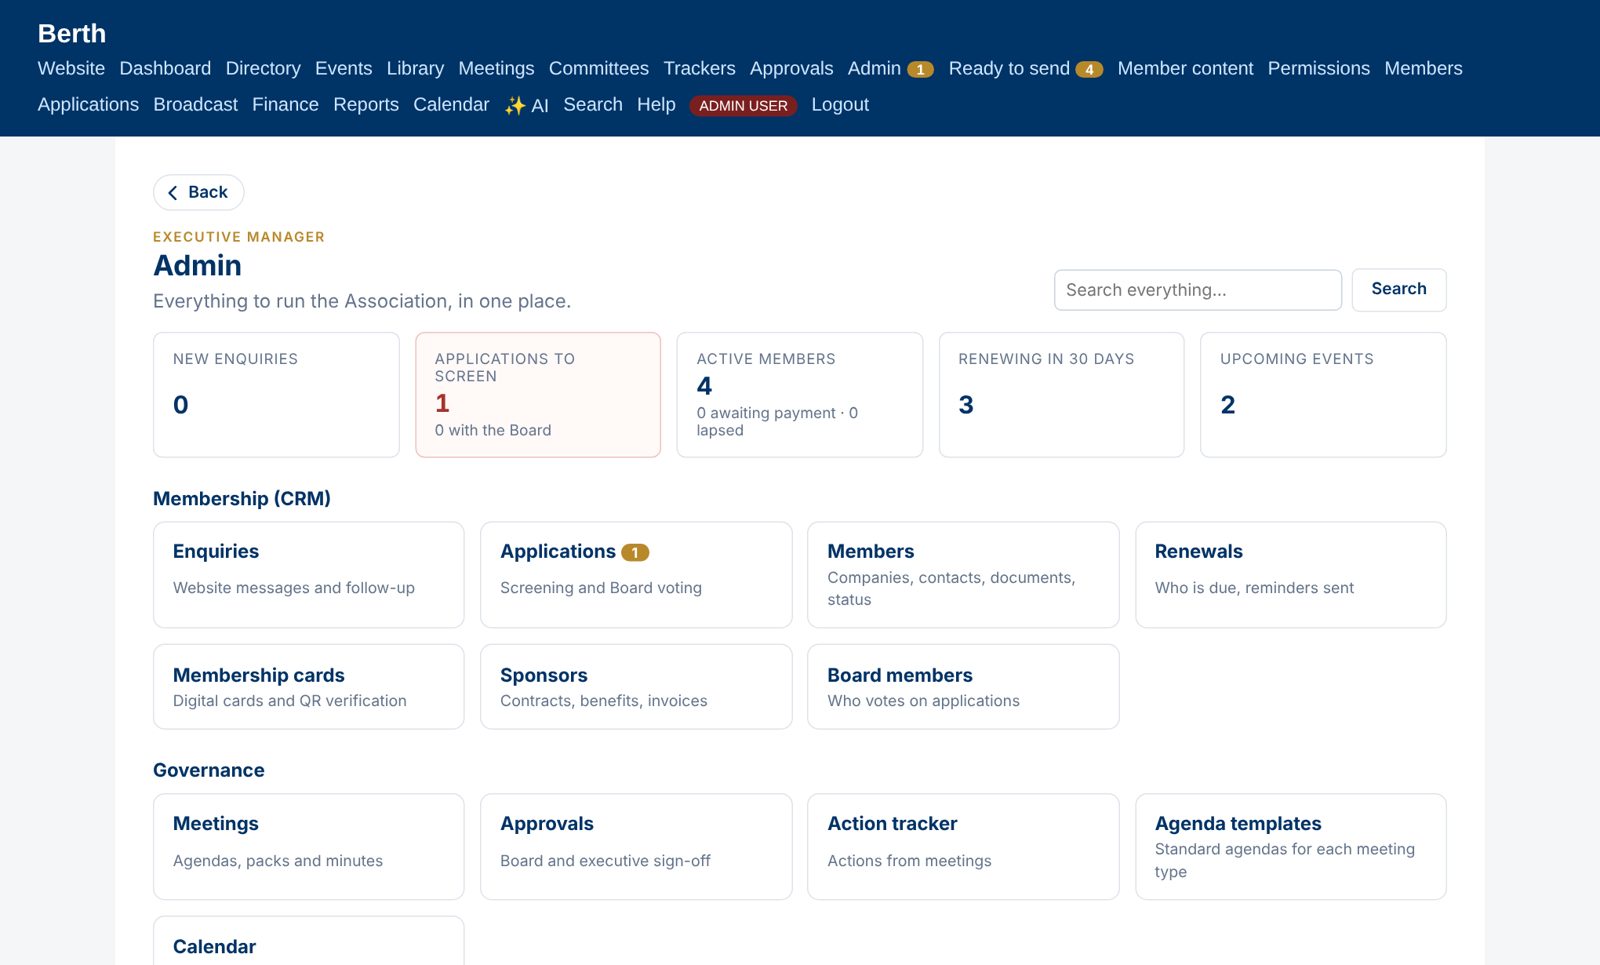The image size is (1600, 965).
Task: Open Reports from the top menu
Action: point(366,104)
